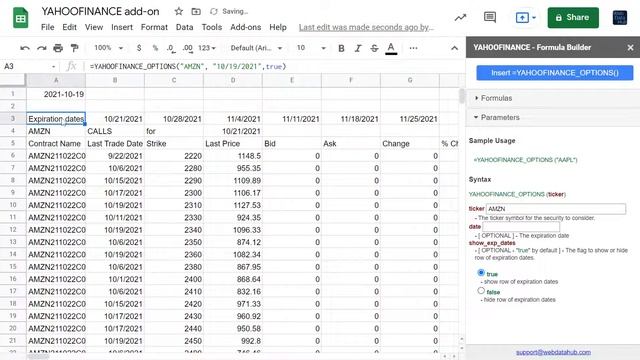Open more toolbar options ellipsis
The height and width of the screenshot is (360, 640).
(x=413, y=48)
